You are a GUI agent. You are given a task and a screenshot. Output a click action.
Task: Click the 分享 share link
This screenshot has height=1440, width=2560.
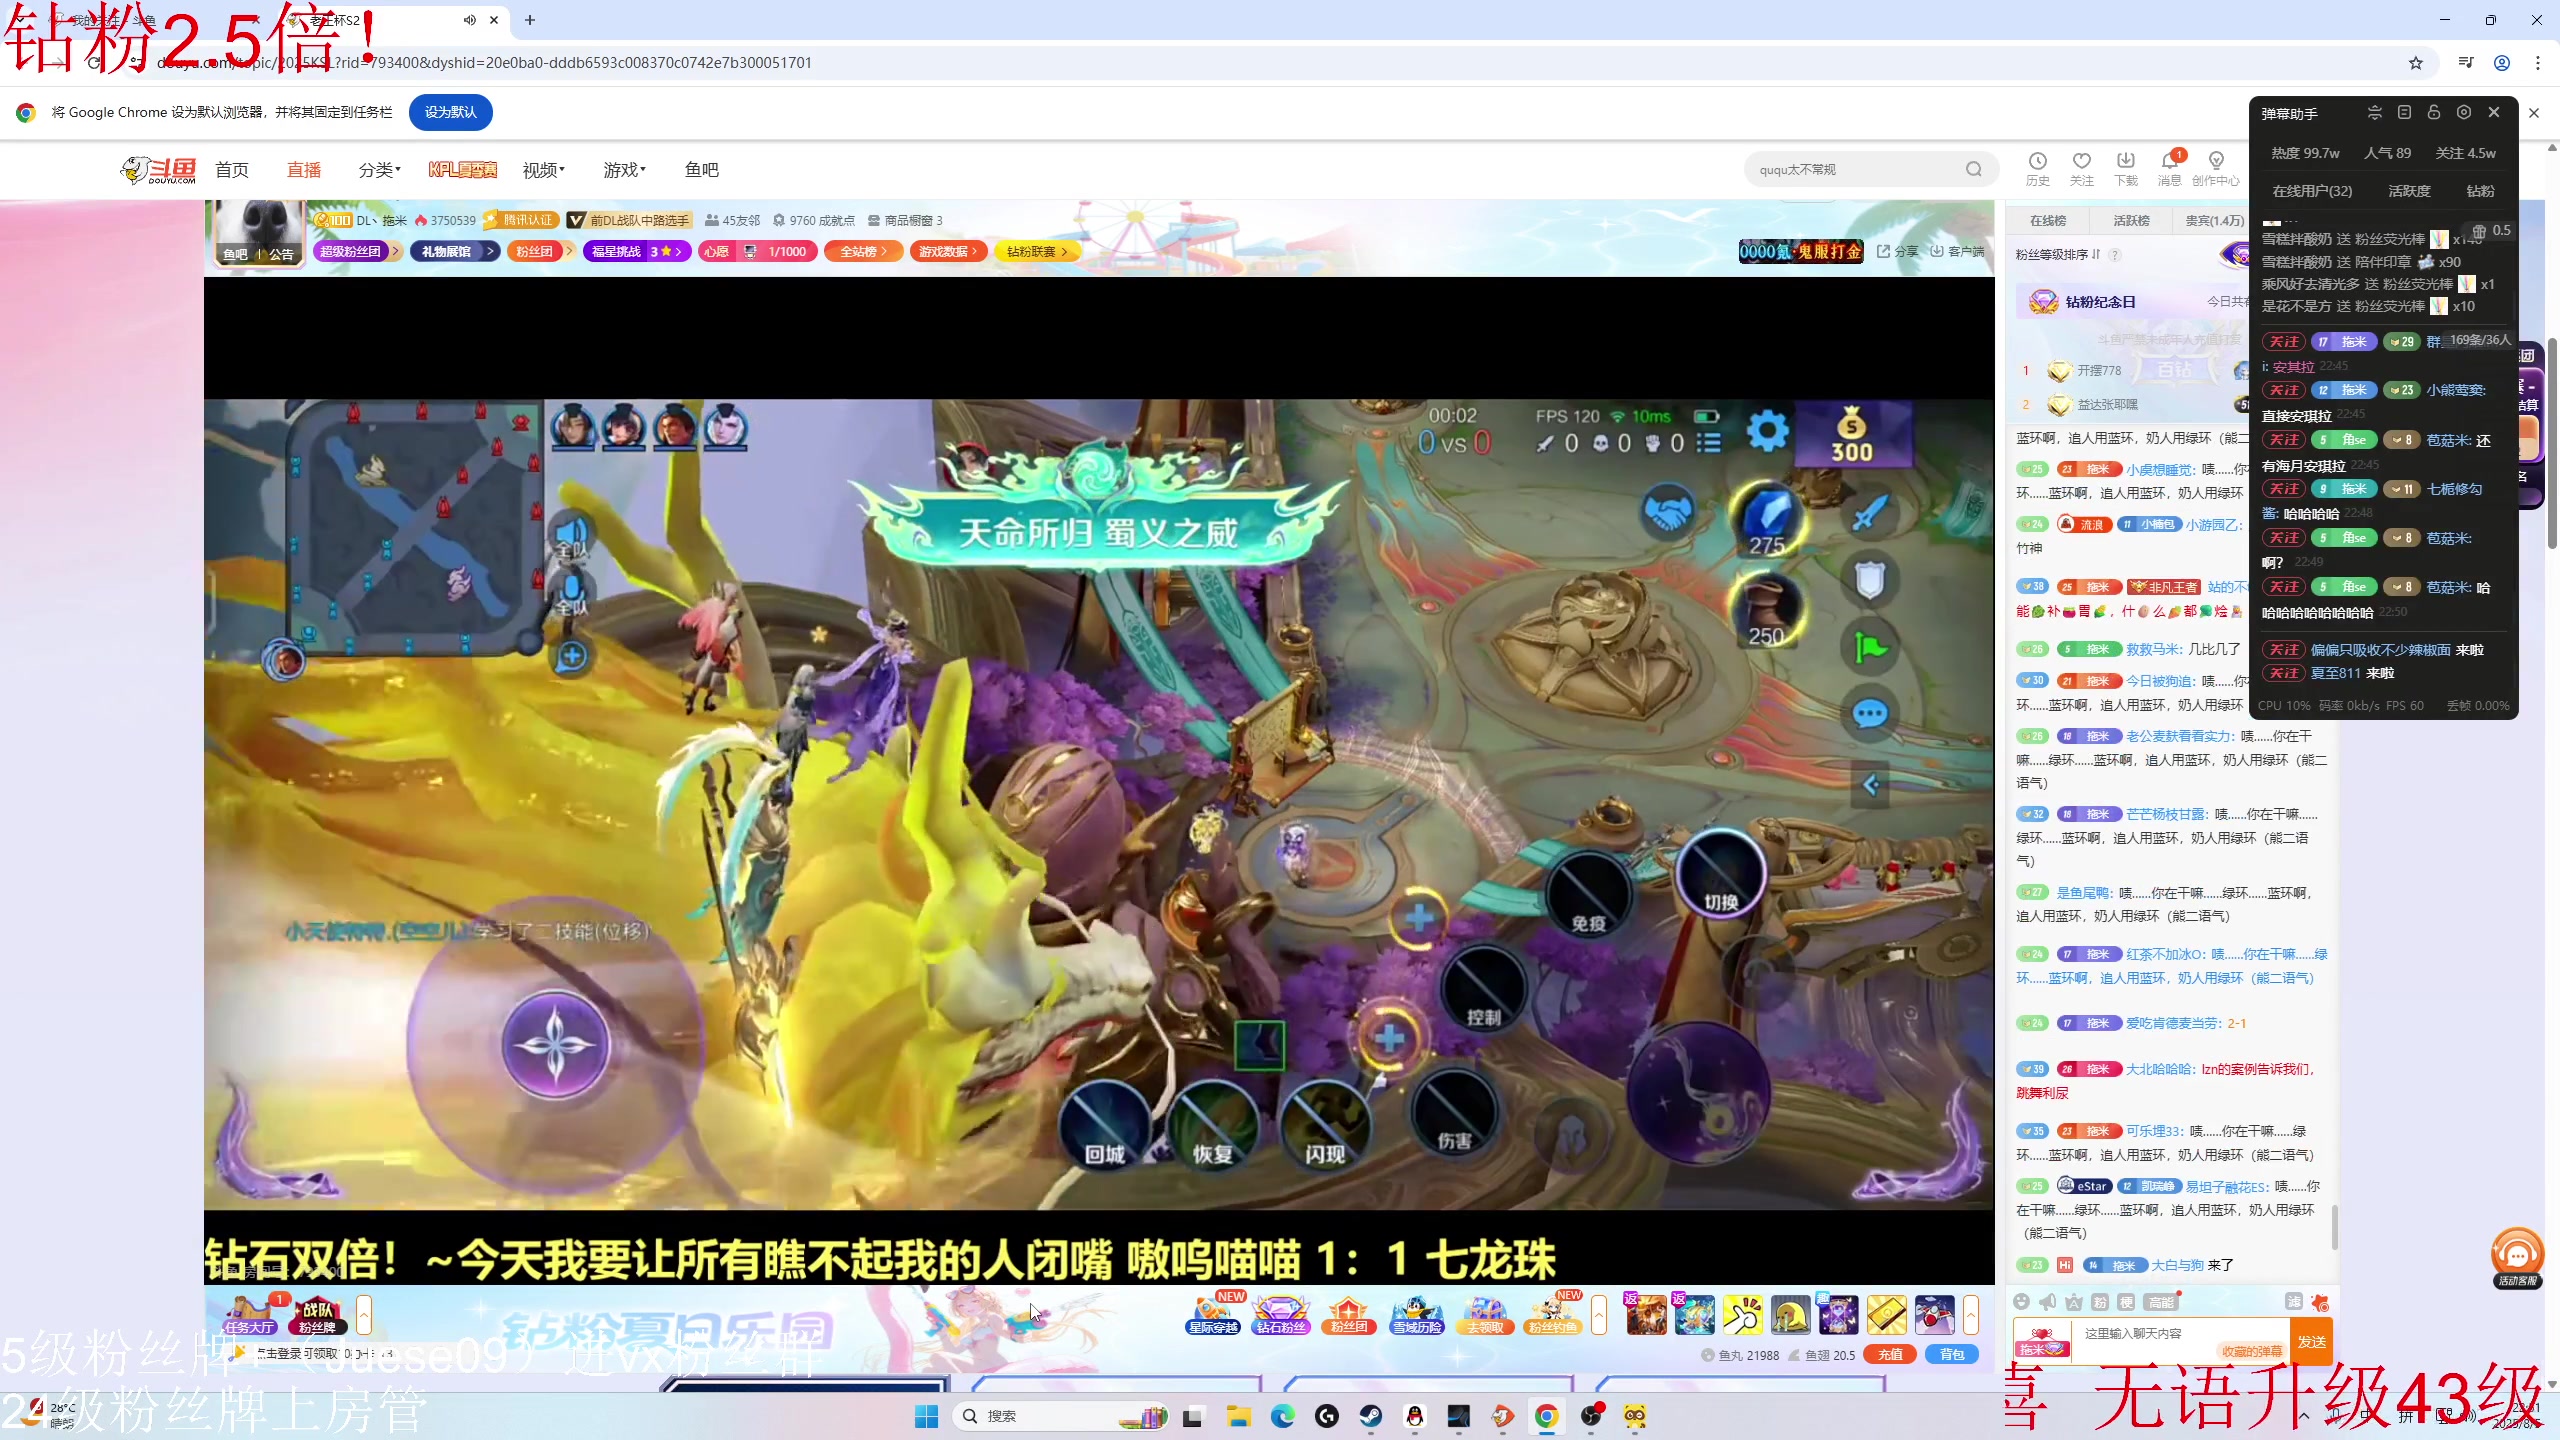[1897, 251]
